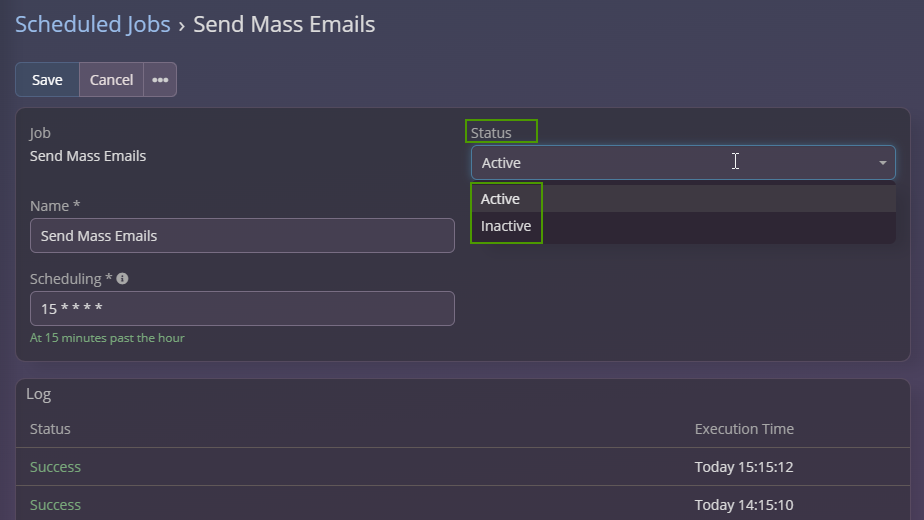The width and height of the screenshot is (924, 520).
Task: Click the first Success log entry
Action: (x=55, y=467)
